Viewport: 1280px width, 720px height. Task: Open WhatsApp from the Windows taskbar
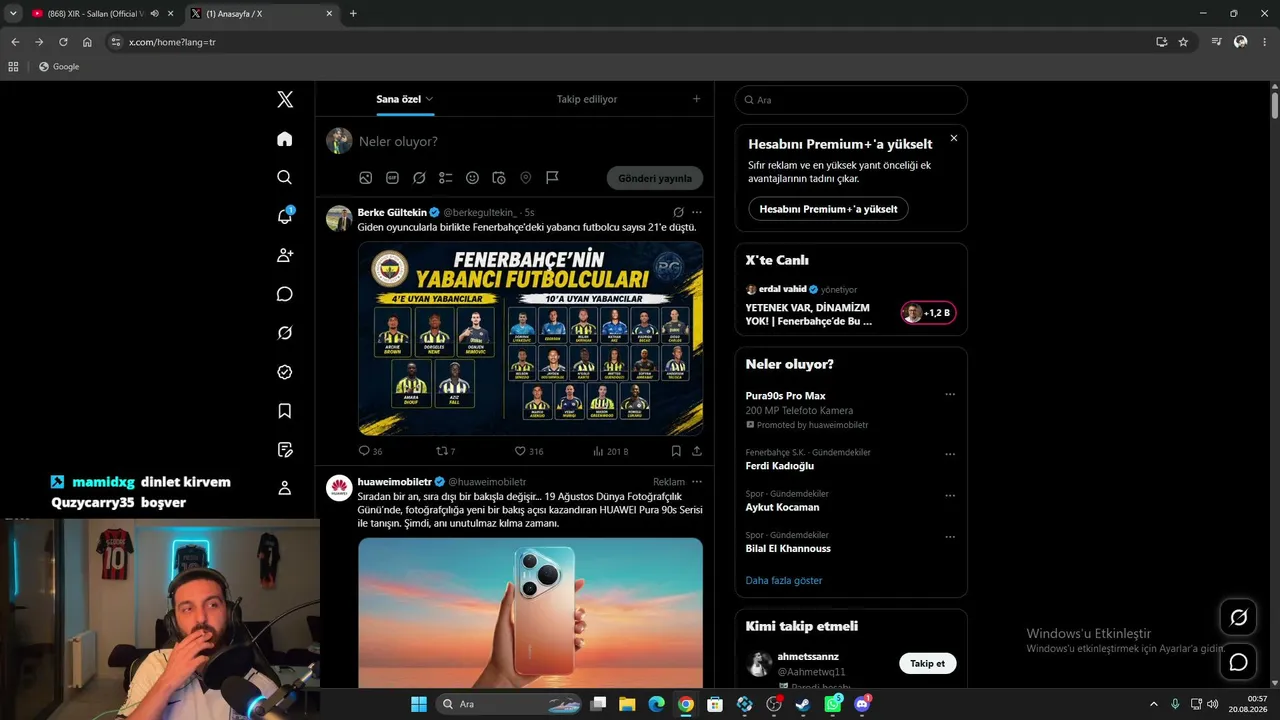(833, 704)
